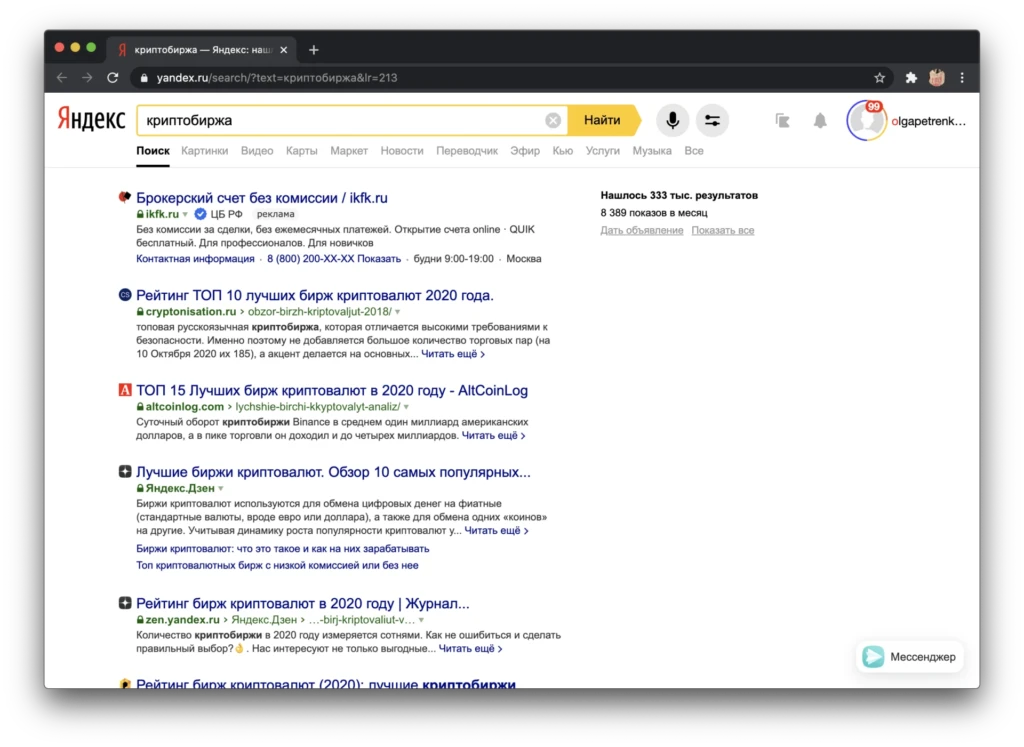The height and width of the screenshot is (747, 1024).
Task: Switch to Маркет tab
Action: tap(349, 151)
